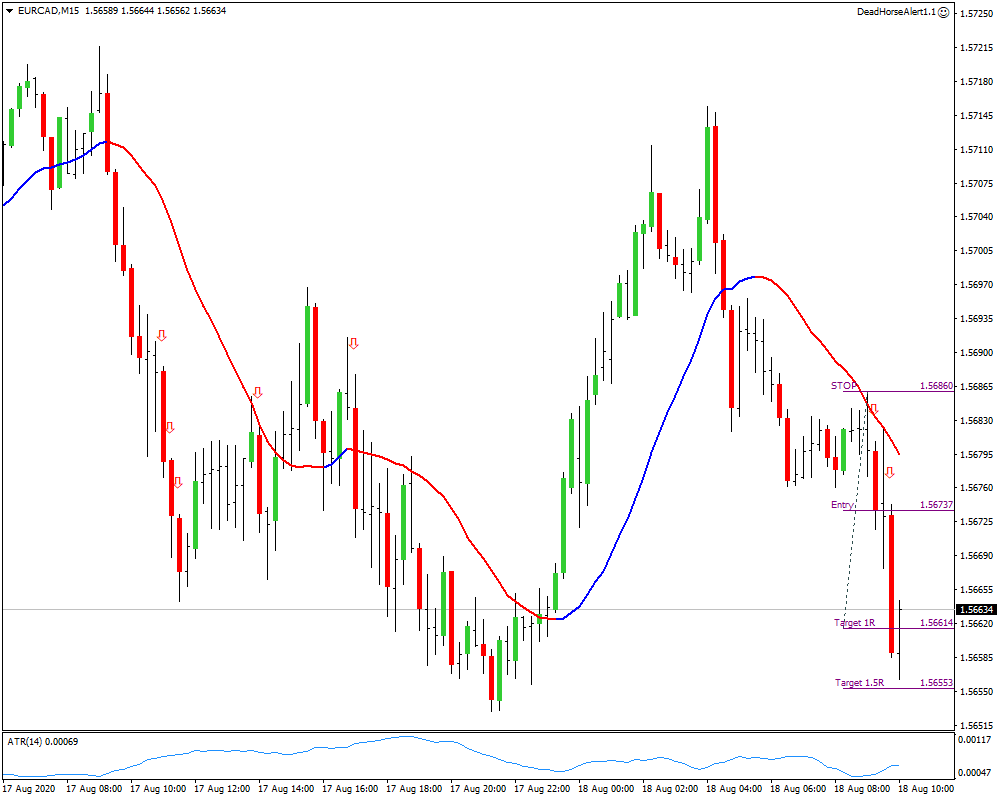This screenshot has width=1000, height=800.
Task: Click the sell arrow above the 14:00 candles
Action: [x=258, y=392]
